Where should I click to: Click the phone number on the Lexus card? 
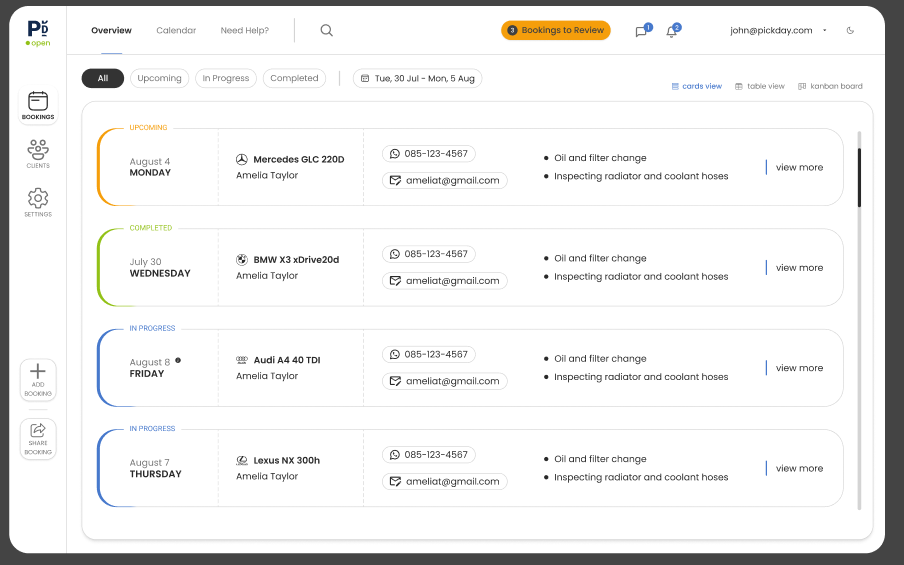428,455
